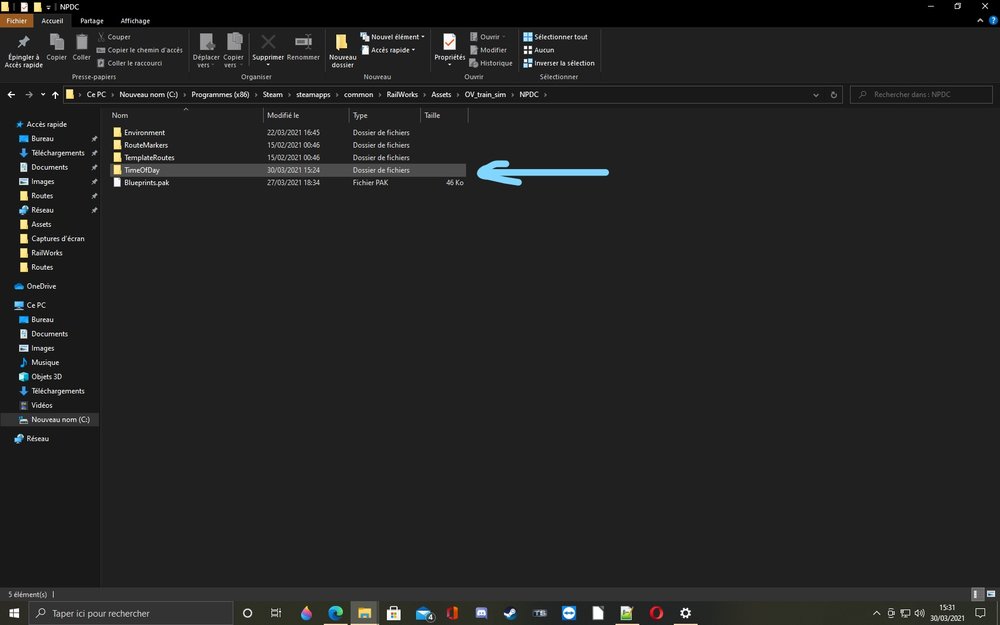Click the Rechercher dans NPDC field
The height and width of the screenshot is (625, 1000).
(x=921, y=94)
